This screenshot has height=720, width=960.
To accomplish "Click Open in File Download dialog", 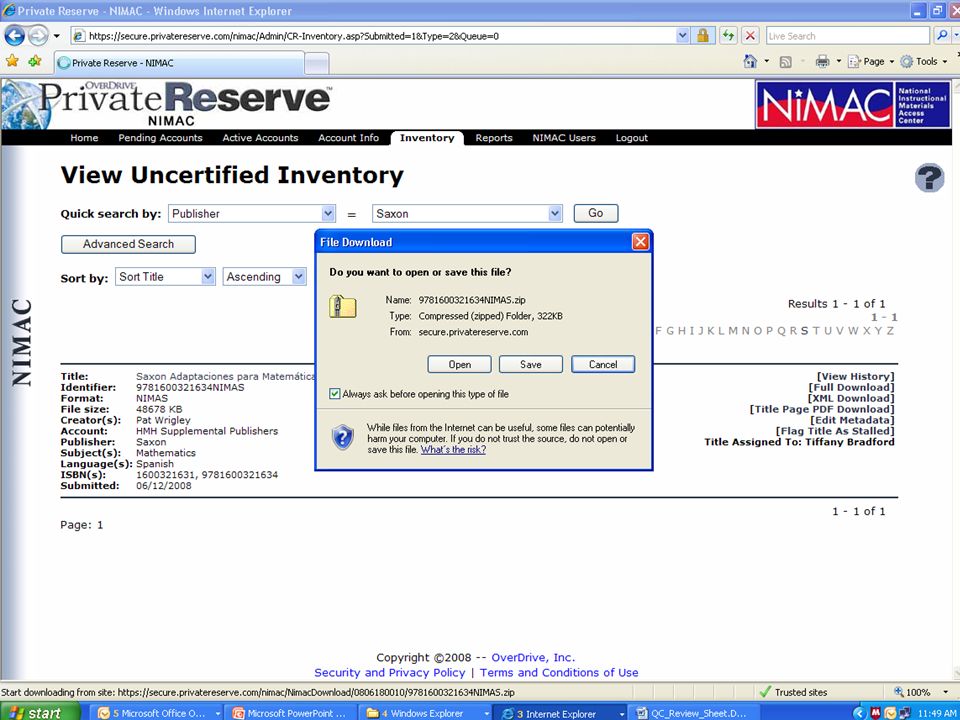I will coord(459,364).
